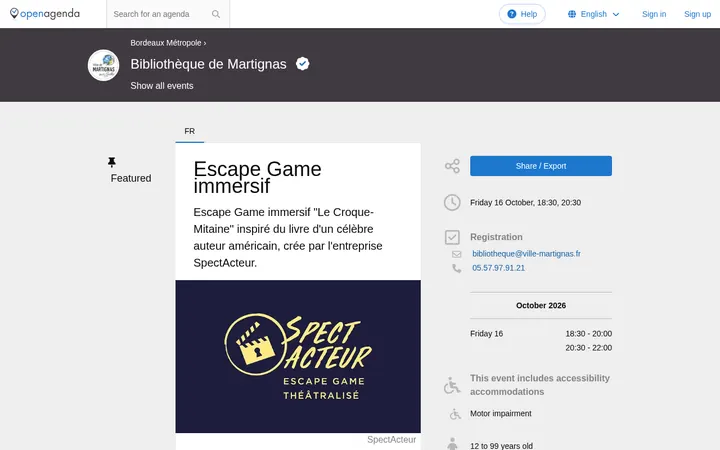Click the Share / Export button
This screenshot has width=720, height=450.
(541, 166)
